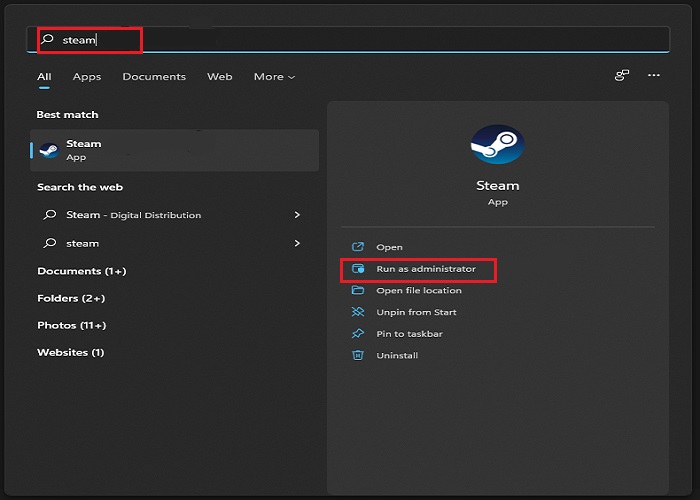Show Documents (1+) results
700x500 pixels.
pyautogui.click(x=82, y=271)
